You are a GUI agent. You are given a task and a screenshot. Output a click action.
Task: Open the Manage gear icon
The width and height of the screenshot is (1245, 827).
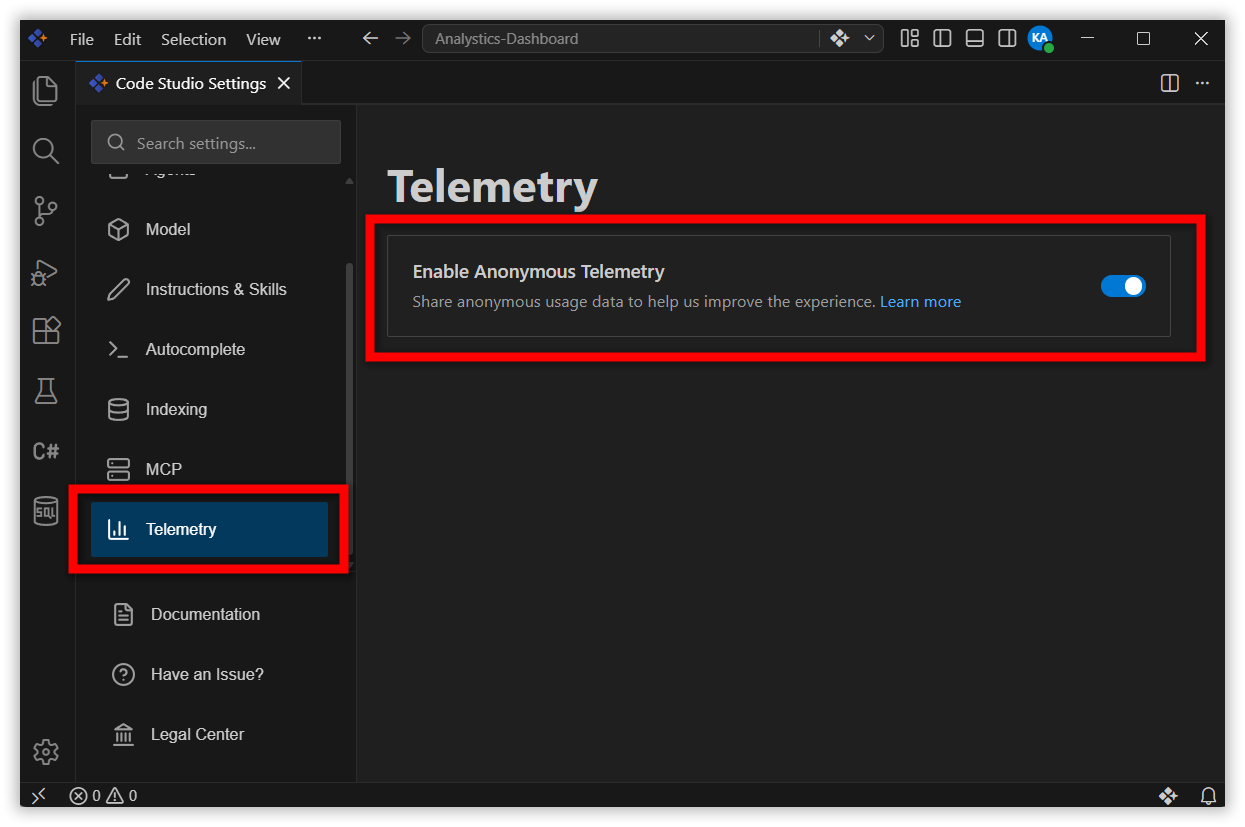click(x=46, y=751)
